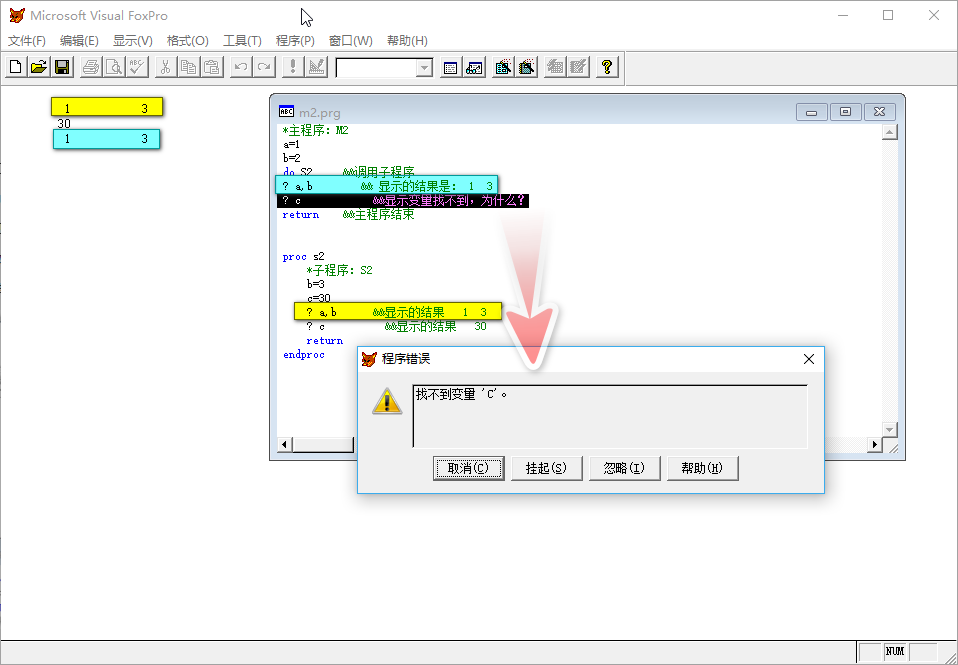Screen dimensions: 958x665
Task: Click the FoxPro fox icon in title bar
Action: click(17, 16)
